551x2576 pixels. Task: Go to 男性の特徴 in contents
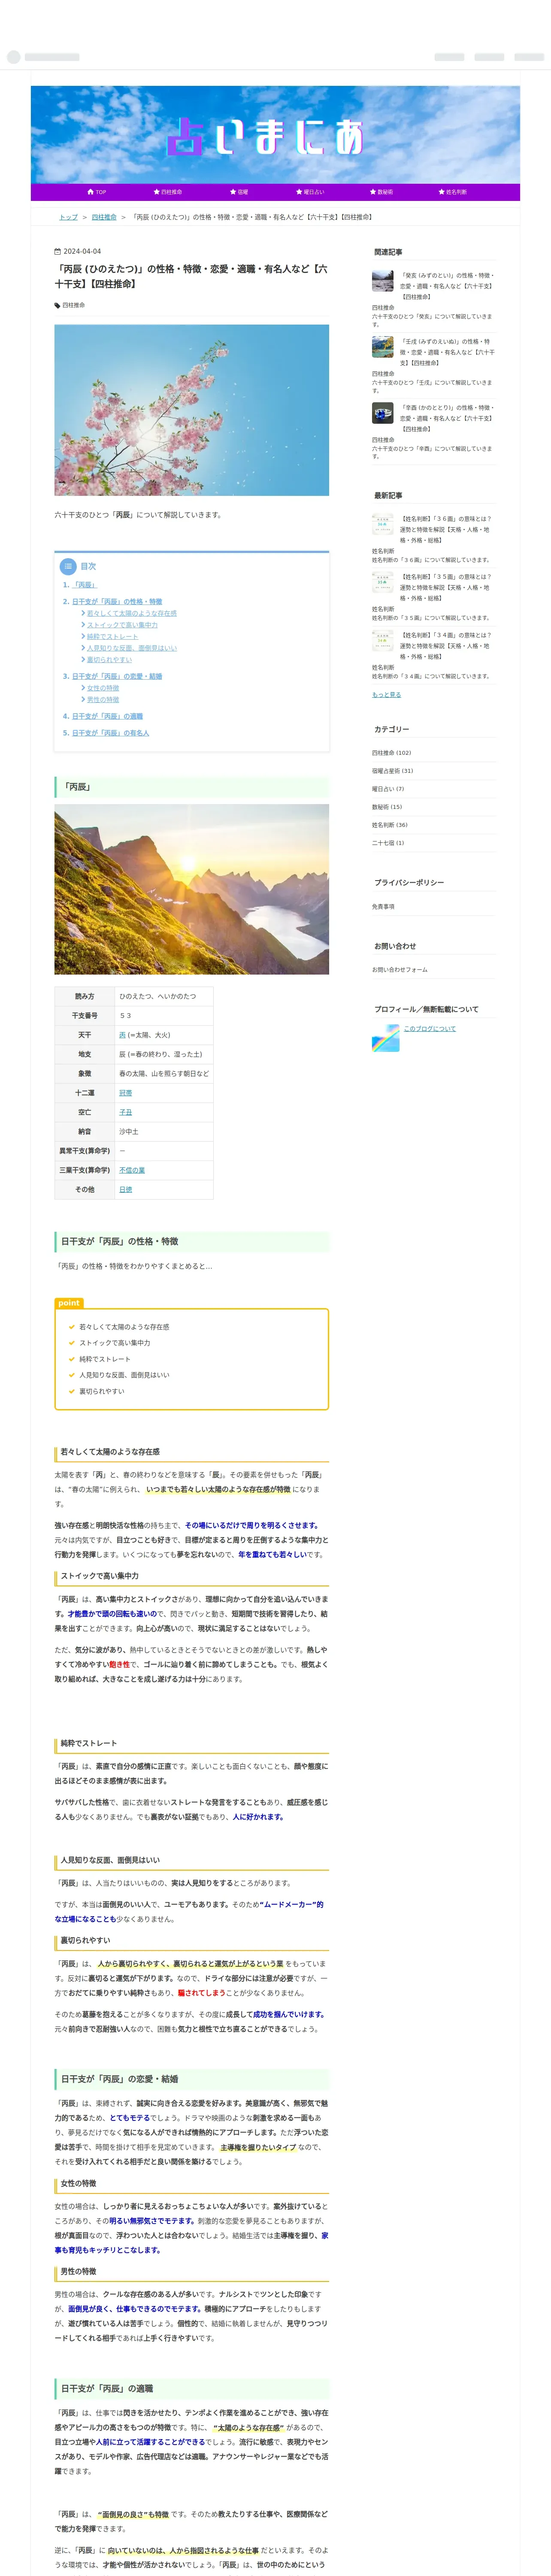[x=102, y=700]
